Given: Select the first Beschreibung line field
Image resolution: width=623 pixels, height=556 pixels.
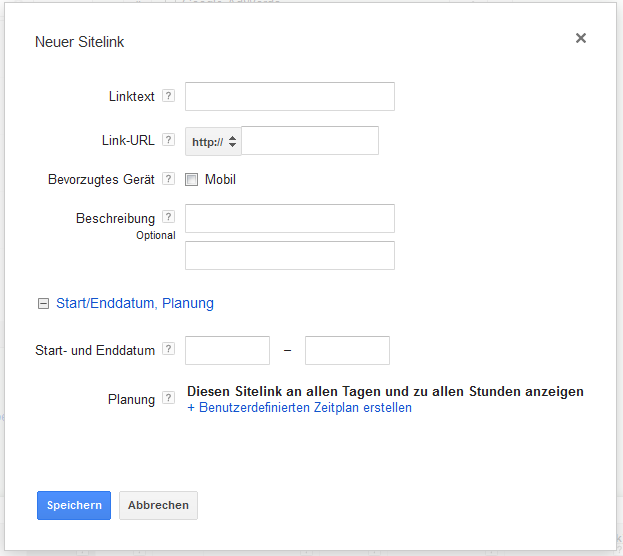Looking at the screenshot, I should tap(290, 218).
